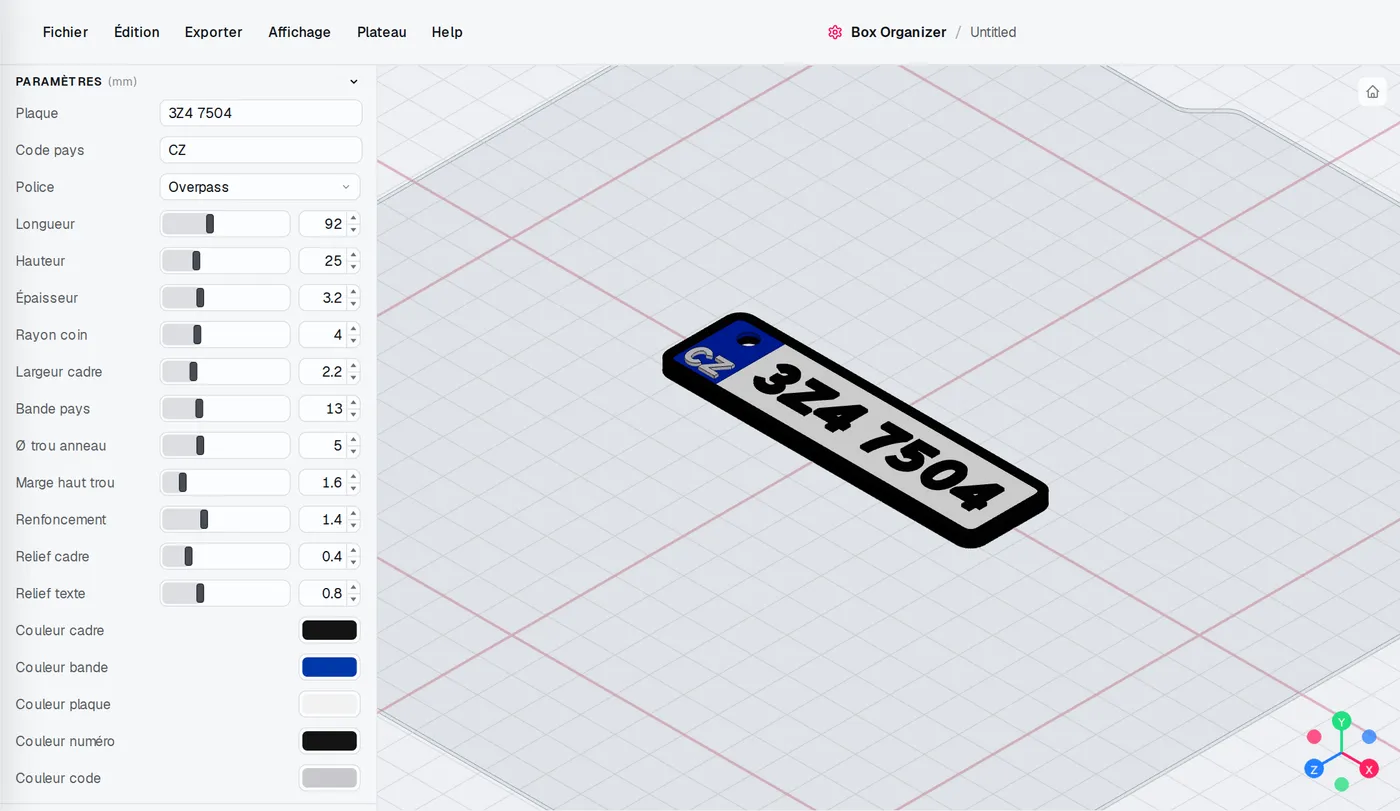Viewport: 1400px width, 811px height.
Task: Click the Untitled project name
Action: pos(993,32)
